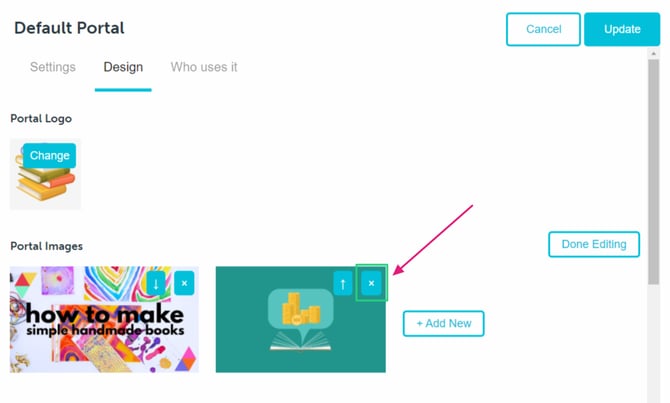Save changes with the Update button

(622, 29)
